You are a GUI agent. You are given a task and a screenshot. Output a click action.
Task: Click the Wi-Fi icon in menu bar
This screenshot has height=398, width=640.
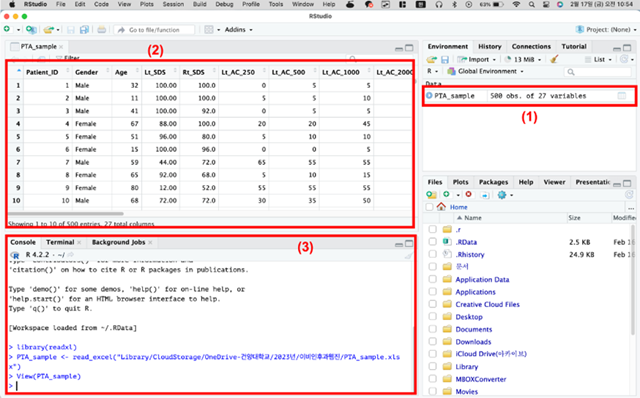tap(516, 4)
